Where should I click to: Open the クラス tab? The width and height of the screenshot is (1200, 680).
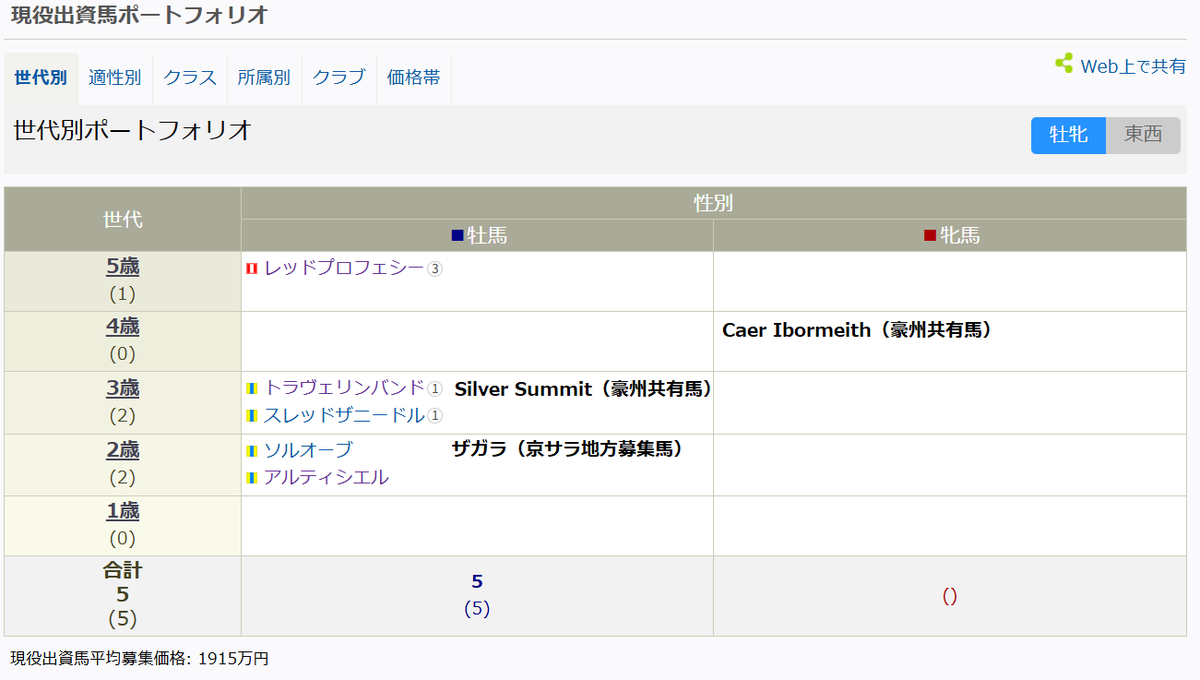click(190, 78)
